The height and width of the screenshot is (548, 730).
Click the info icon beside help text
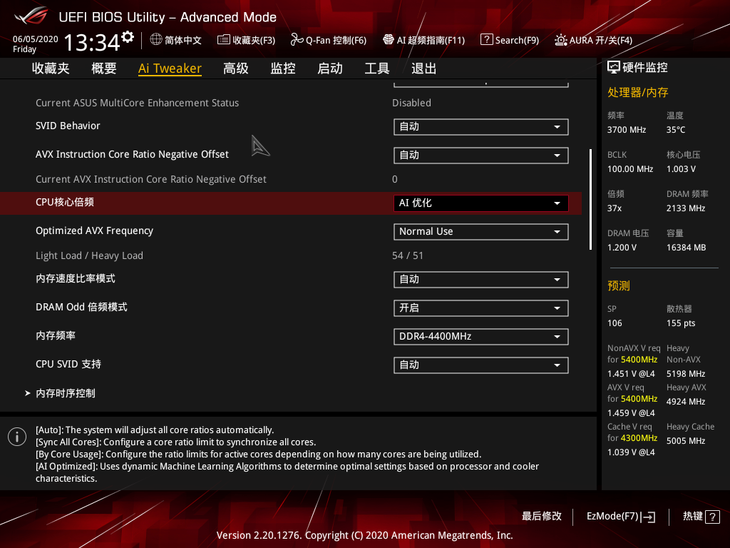click(x=17, y=437)
